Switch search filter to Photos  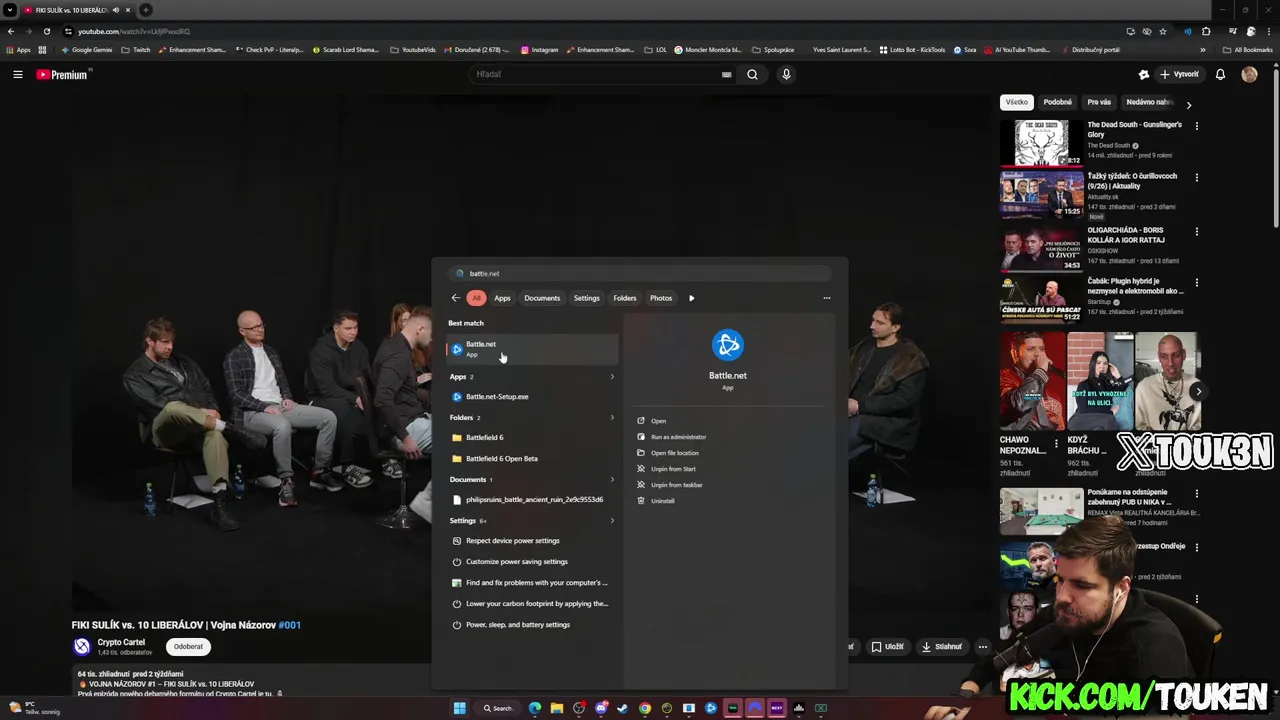661,298
